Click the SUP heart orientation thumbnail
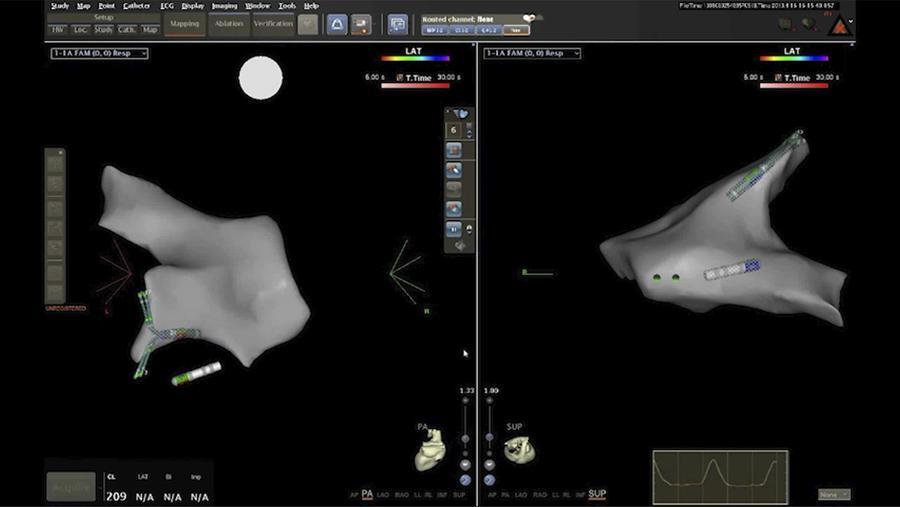Image resolution: width=900 pixels, height=507 pixels. [x=519, y=449]
